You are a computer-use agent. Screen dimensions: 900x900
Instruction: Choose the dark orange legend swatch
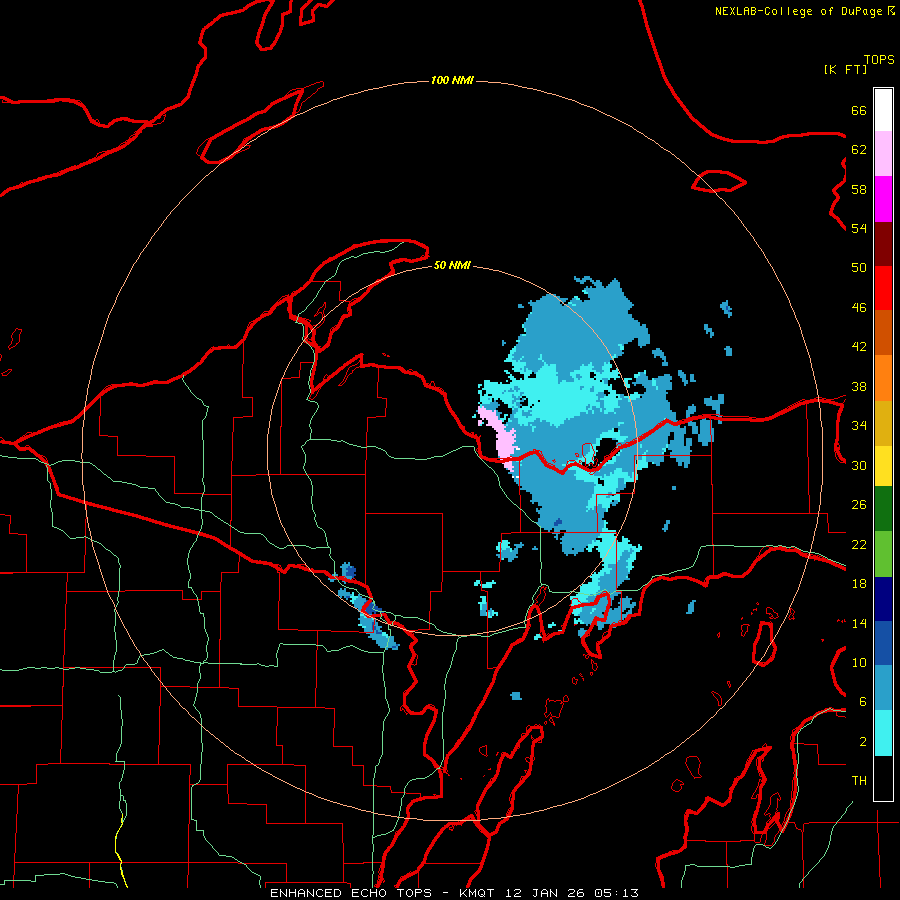(x=883, y=332)
